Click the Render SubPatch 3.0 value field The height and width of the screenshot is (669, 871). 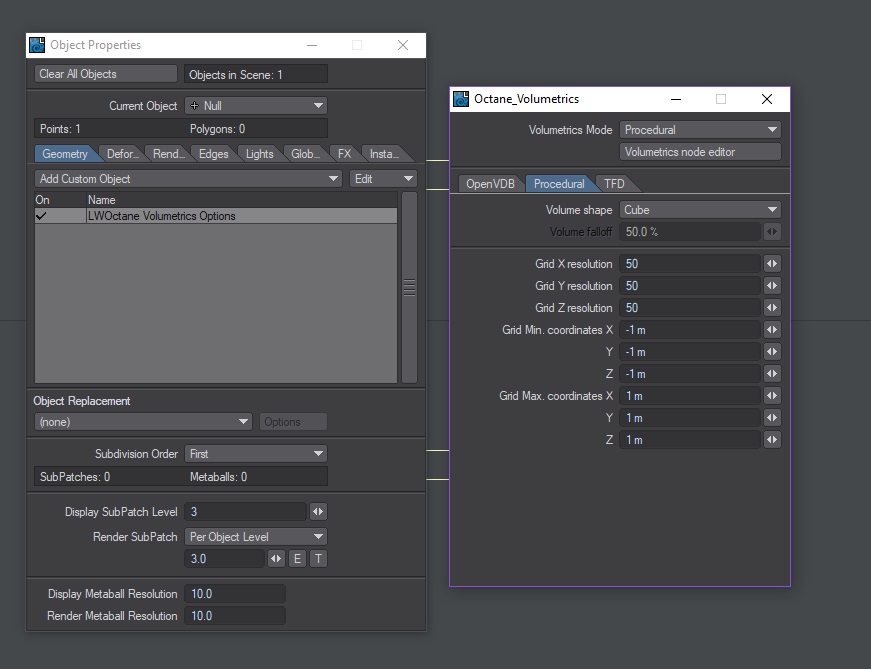[224, 558]
